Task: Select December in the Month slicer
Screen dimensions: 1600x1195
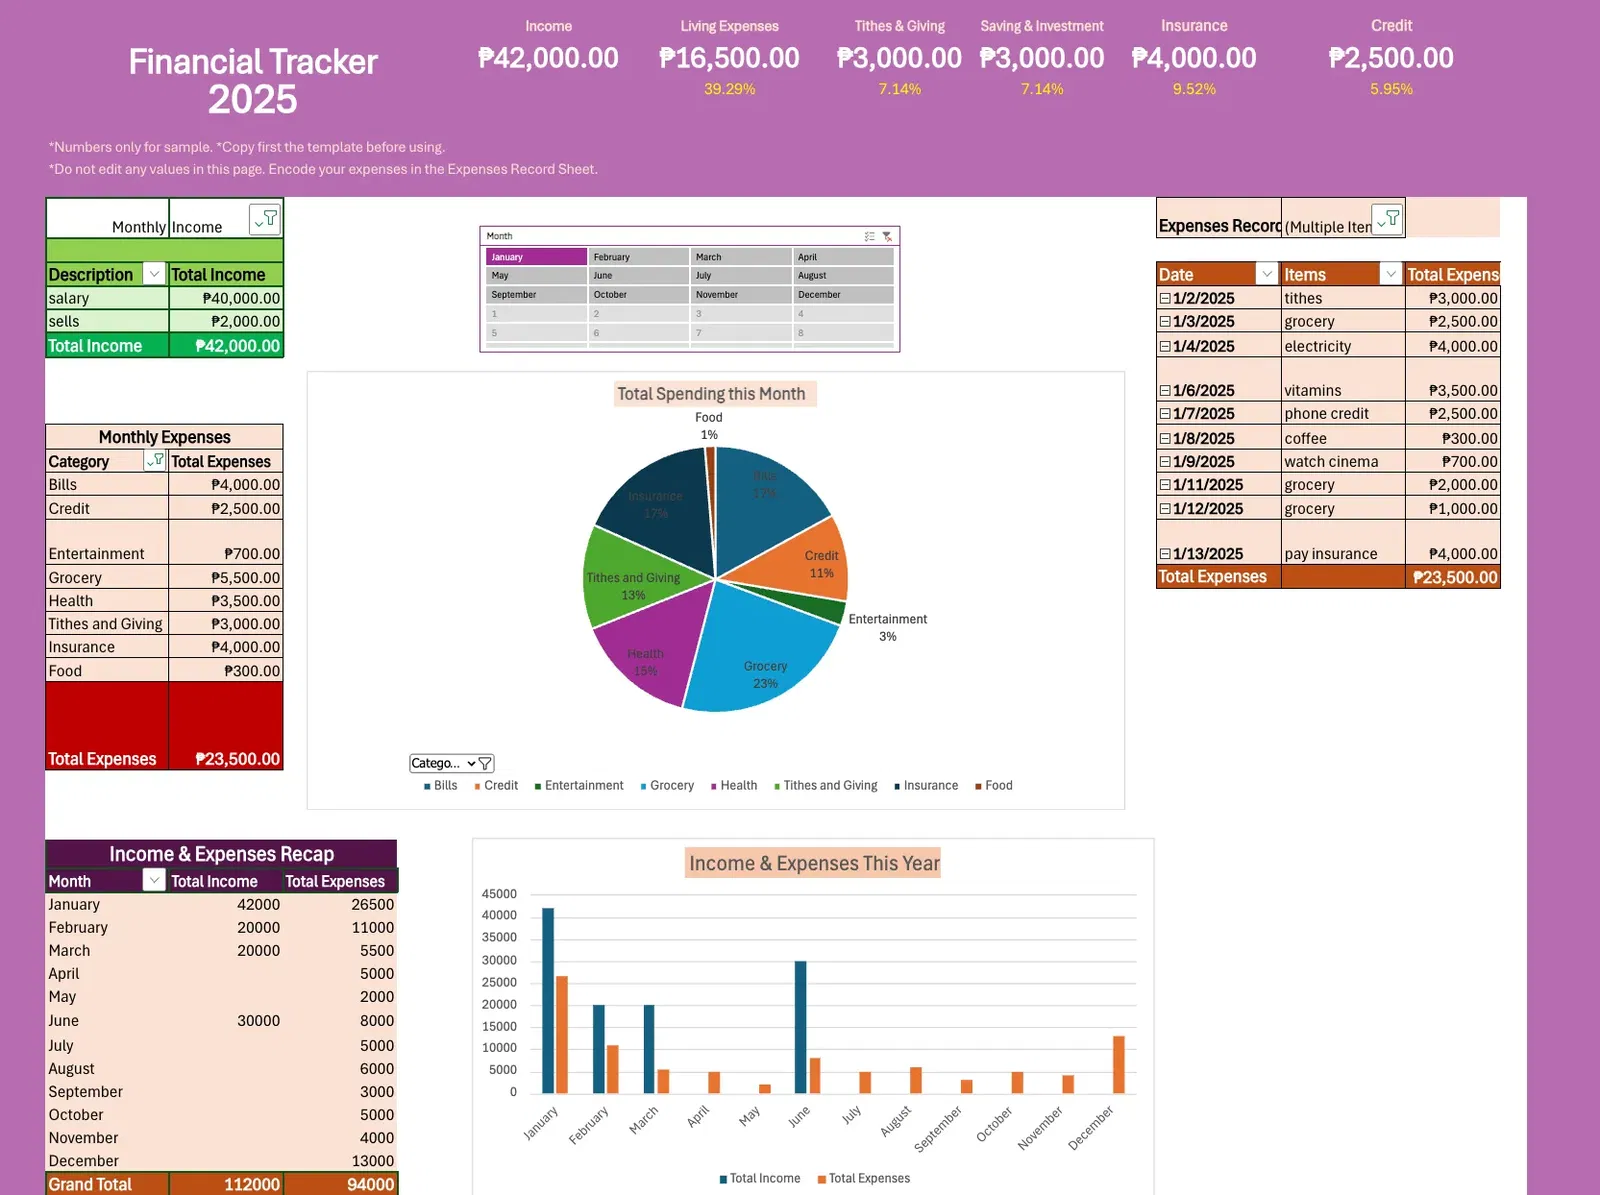Action: (843, 294)
